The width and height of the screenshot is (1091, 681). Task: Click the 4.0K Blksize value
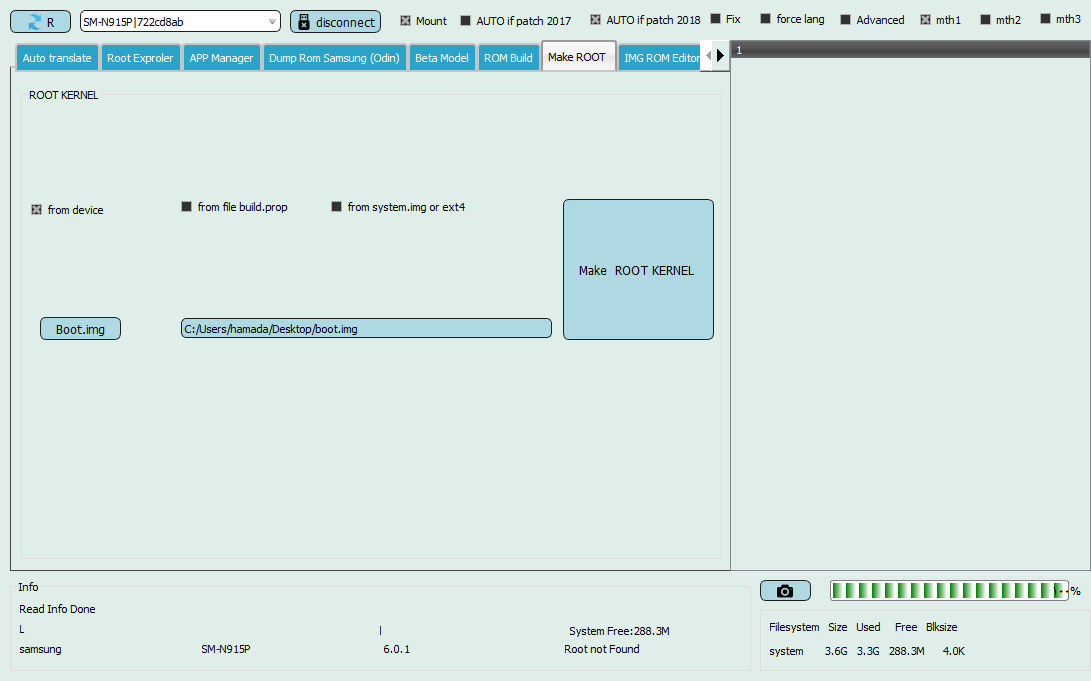pos(953,651)
